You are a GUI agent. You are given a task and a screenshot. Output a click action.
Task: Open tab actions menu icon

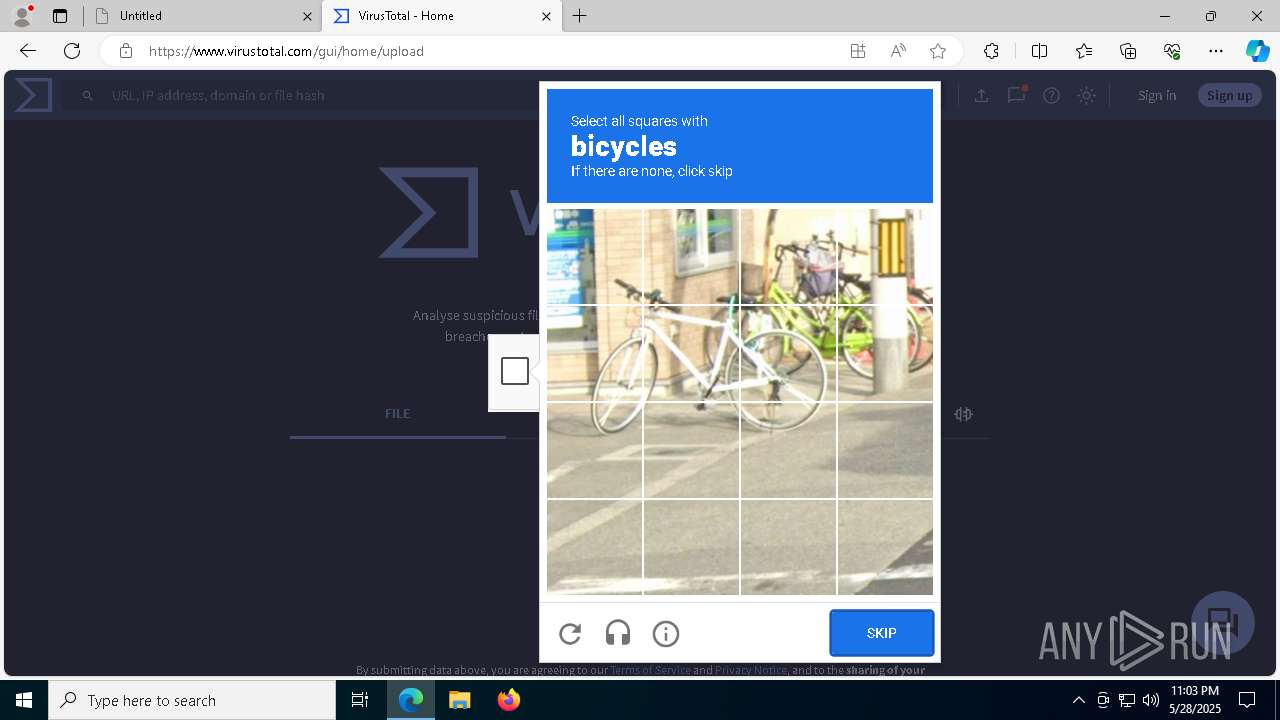[60, 16]
